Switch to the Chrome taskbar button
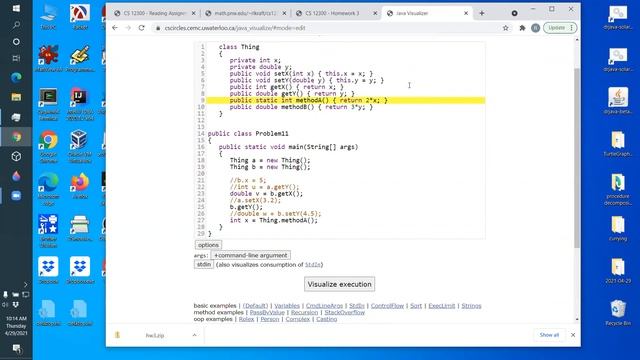The image size is (640, 360). (x=16, y=137)
